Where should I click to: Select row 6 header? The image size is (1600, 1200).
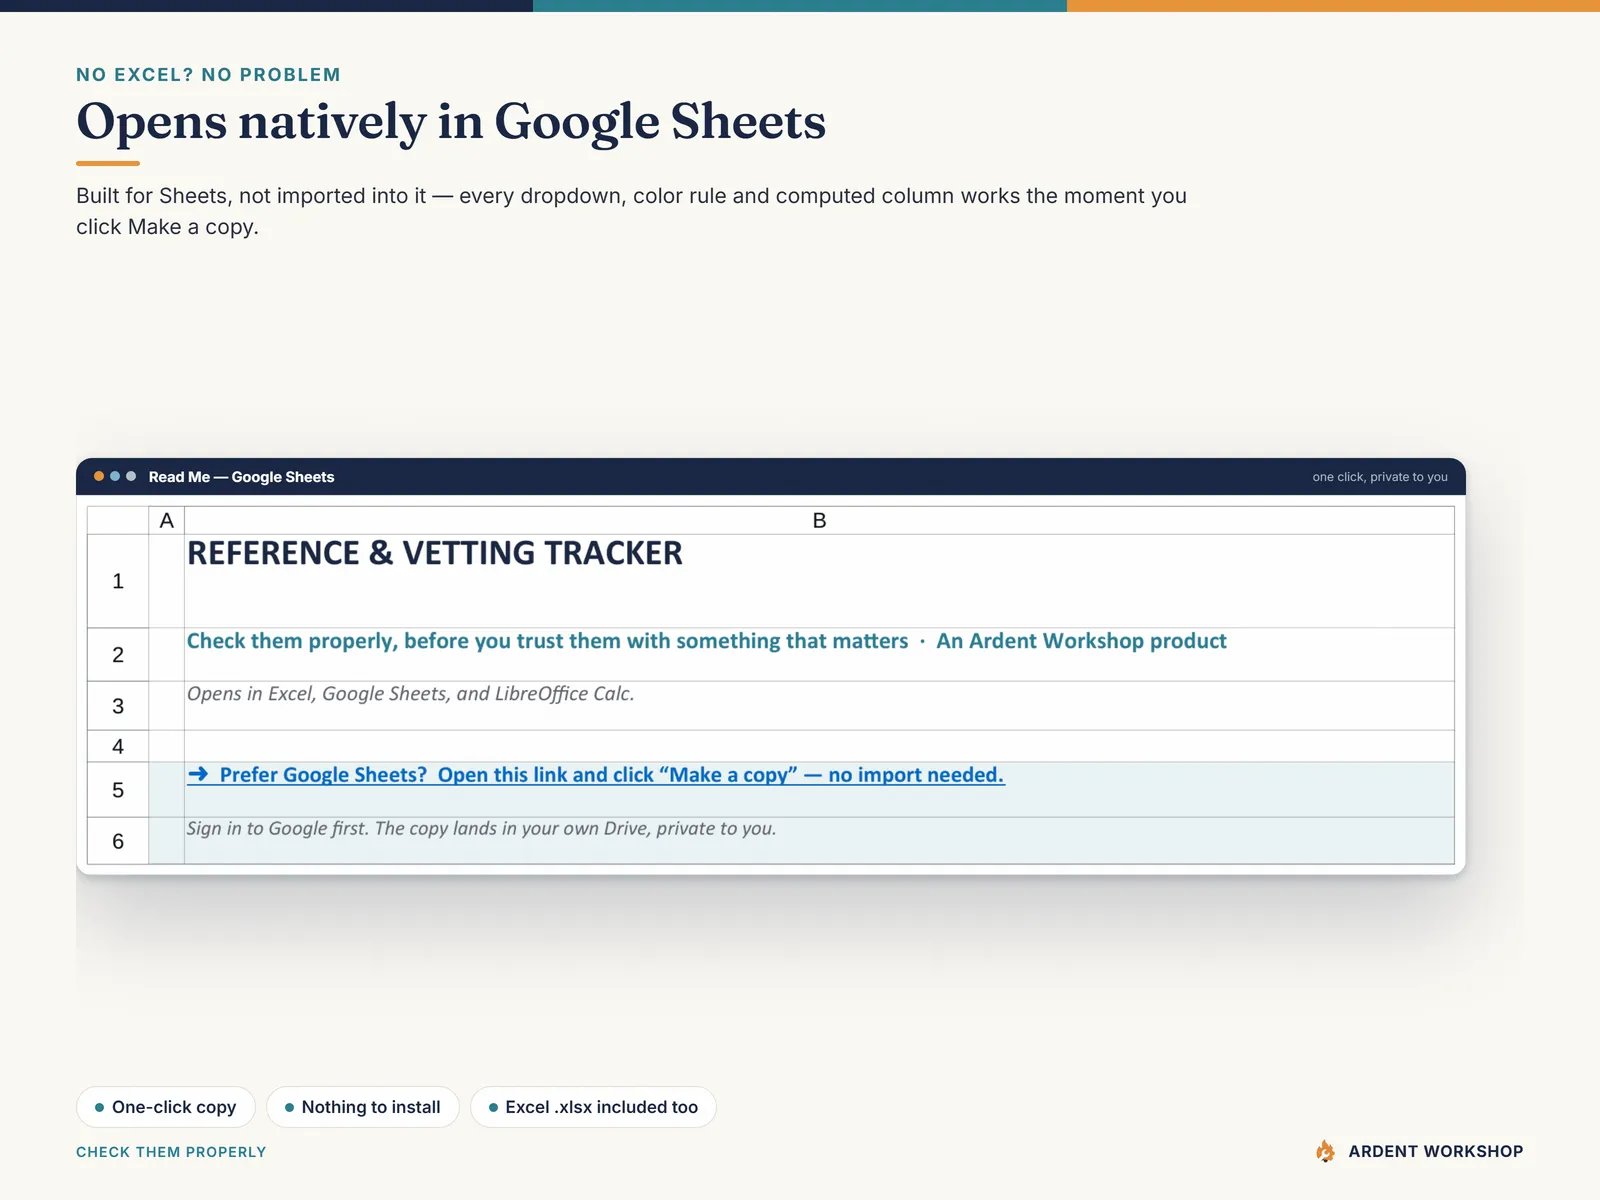coord(118,841)
